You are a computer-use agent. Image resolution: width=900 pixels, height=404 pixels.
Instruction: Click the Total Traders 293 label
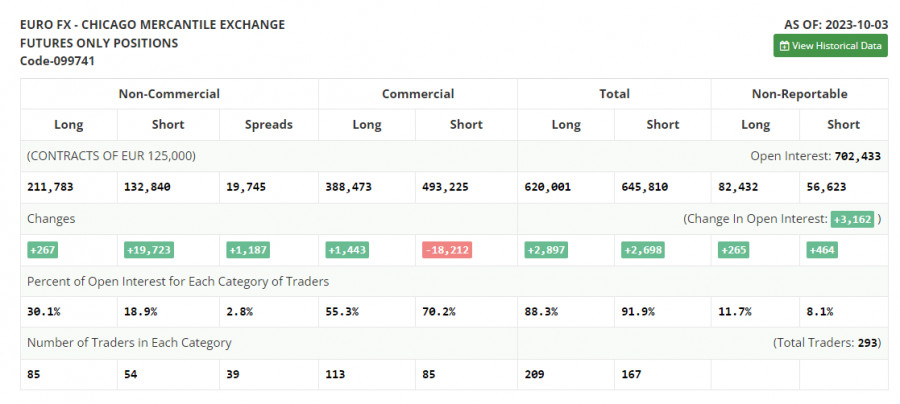[826, 343]
